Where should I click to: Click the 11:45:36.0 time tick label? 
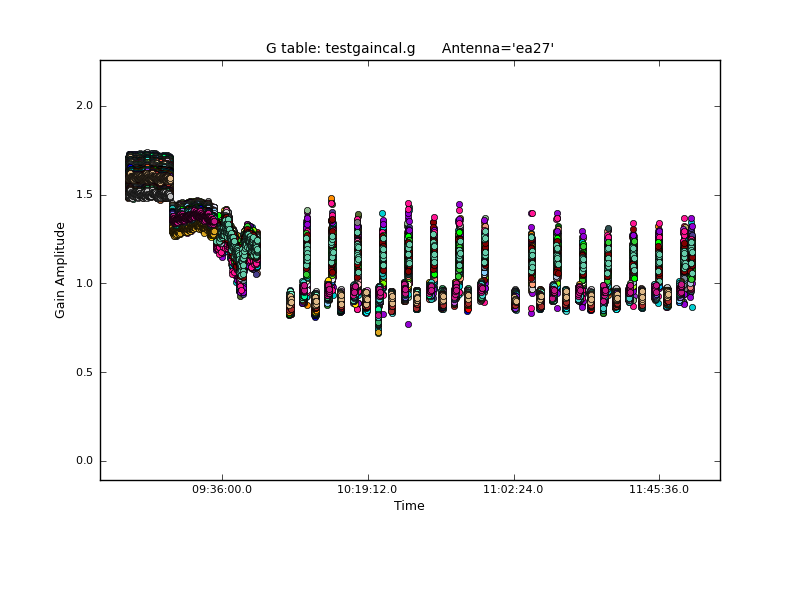[x=658, y=490]
